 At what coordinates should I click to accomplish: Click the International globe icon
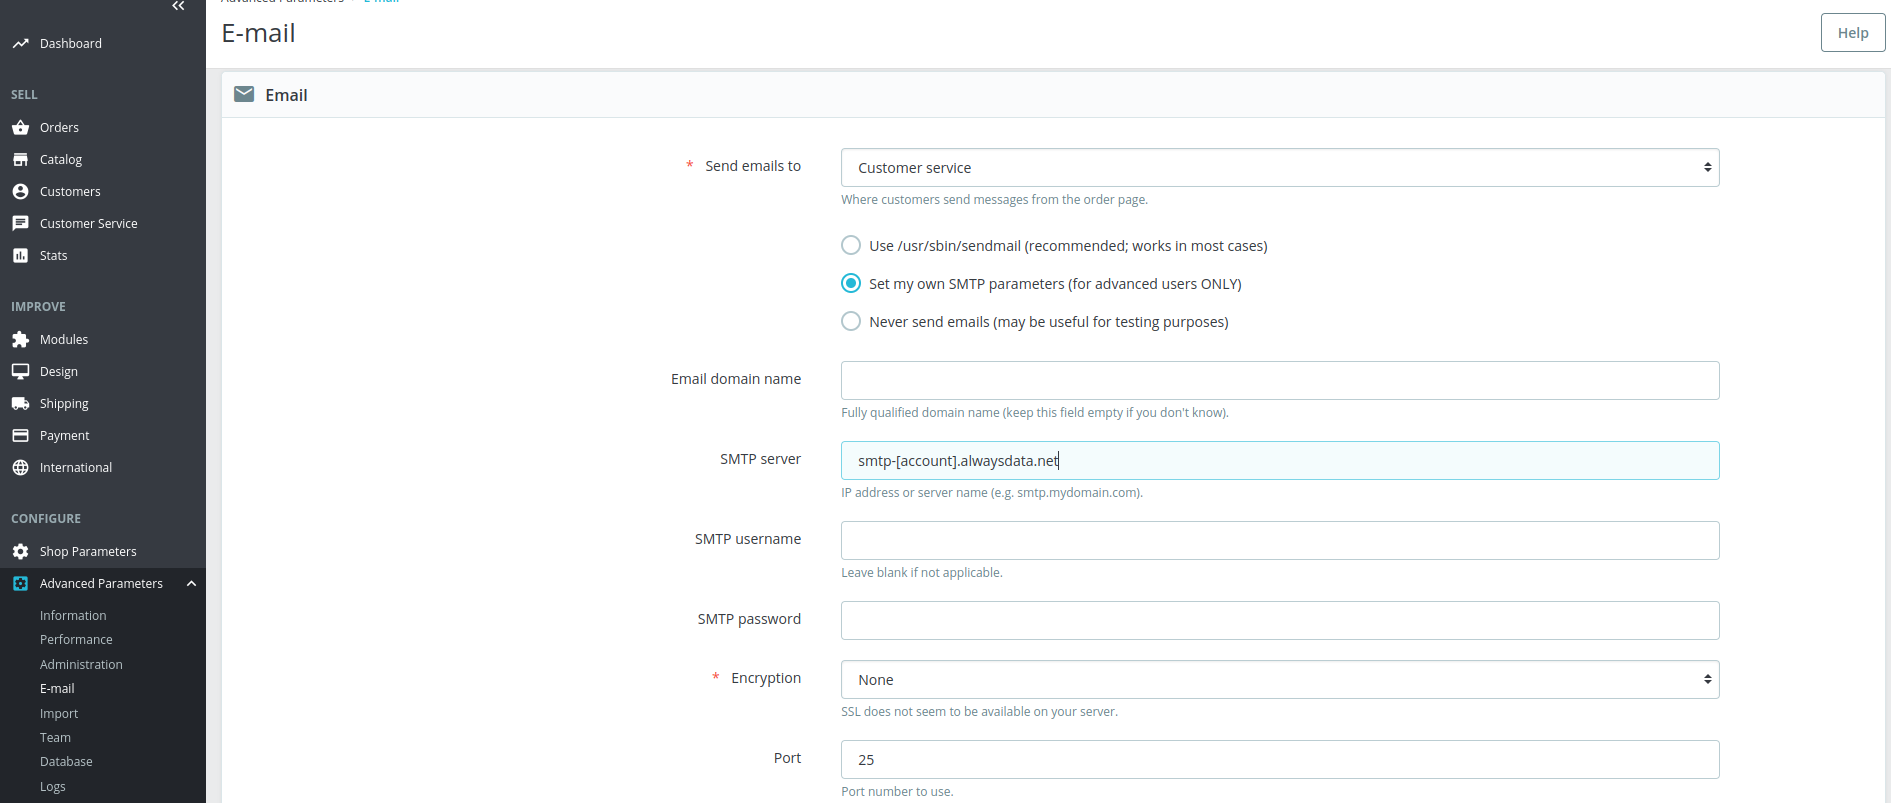point(20,468)
